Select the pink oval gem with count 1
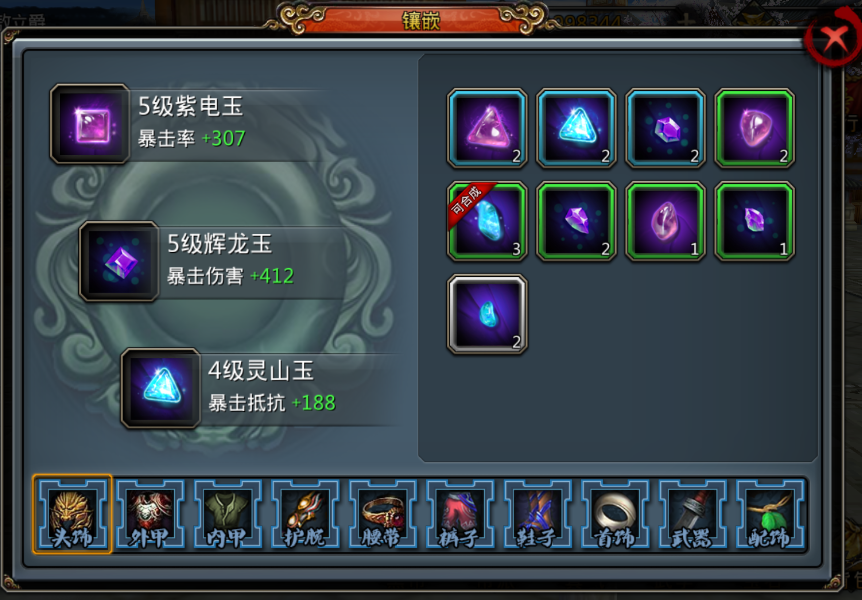This screenshot has height=600, width=862. tap(665, 221)
